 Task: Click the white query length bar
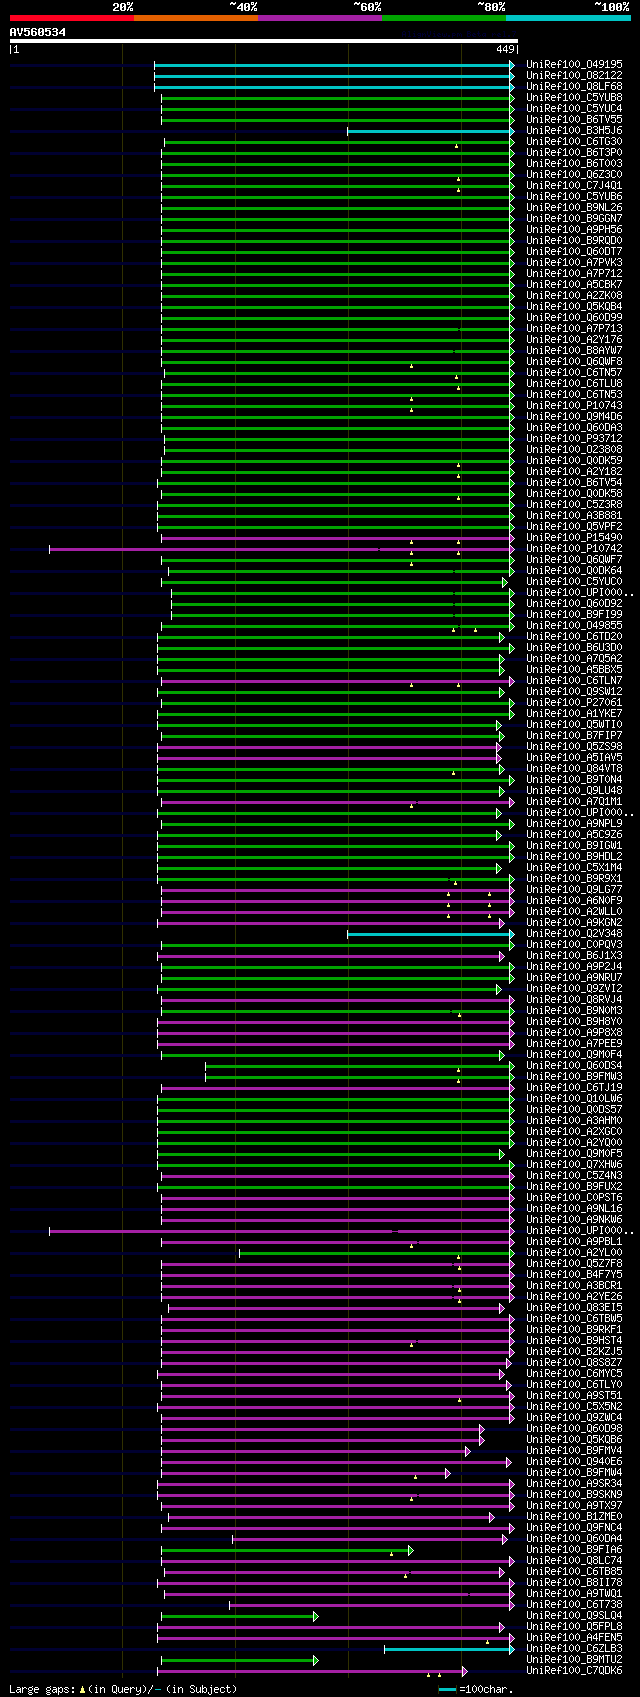coord(264,41)
